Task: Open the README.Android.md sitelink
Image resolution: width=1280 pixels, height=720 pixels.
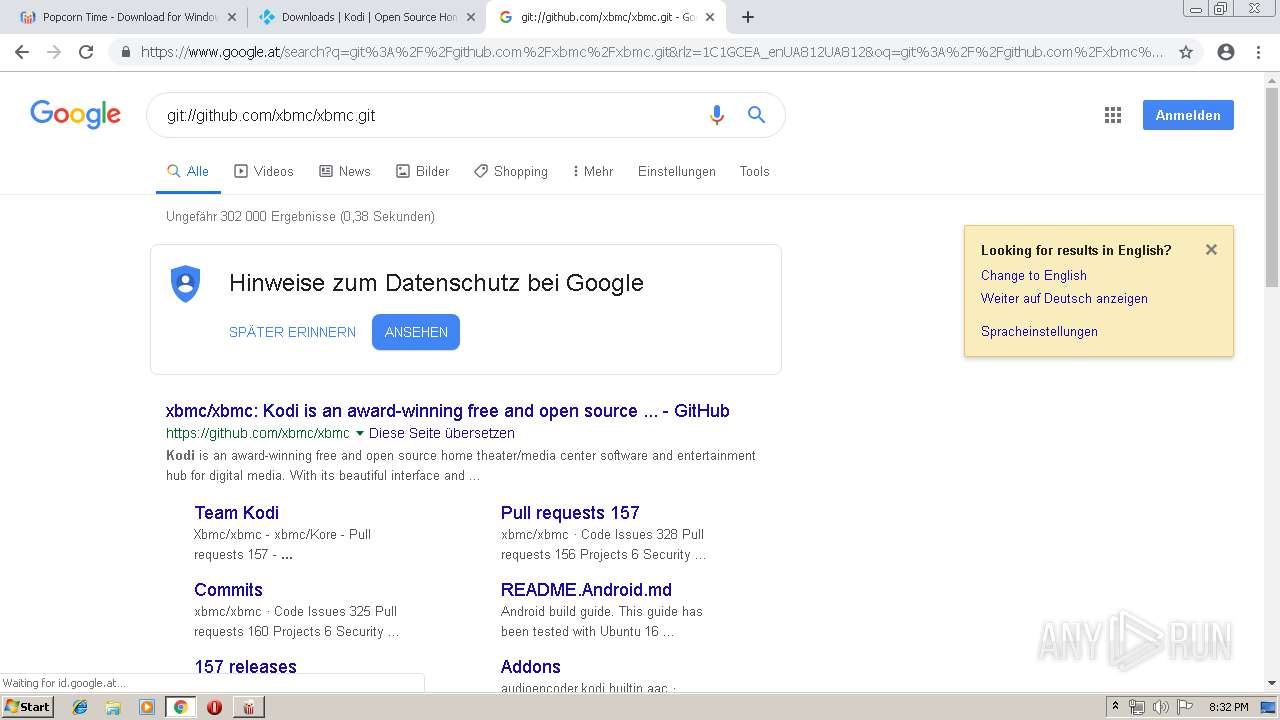Action: (586, 589)
